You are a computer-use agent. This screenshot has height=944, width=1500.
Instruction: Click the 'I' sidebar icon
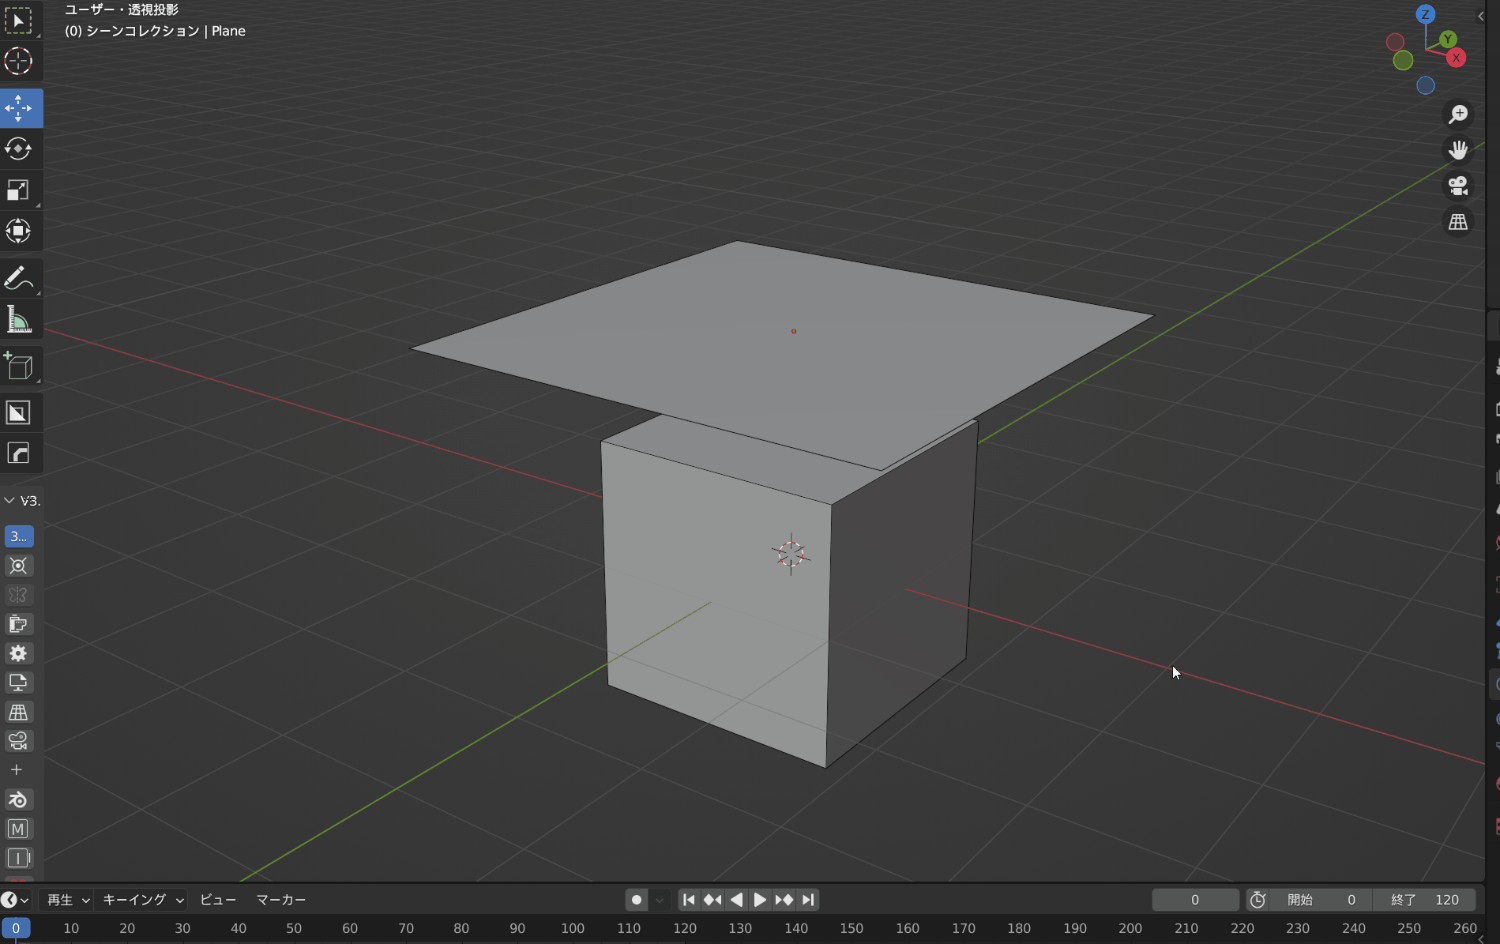pos(18,858)
